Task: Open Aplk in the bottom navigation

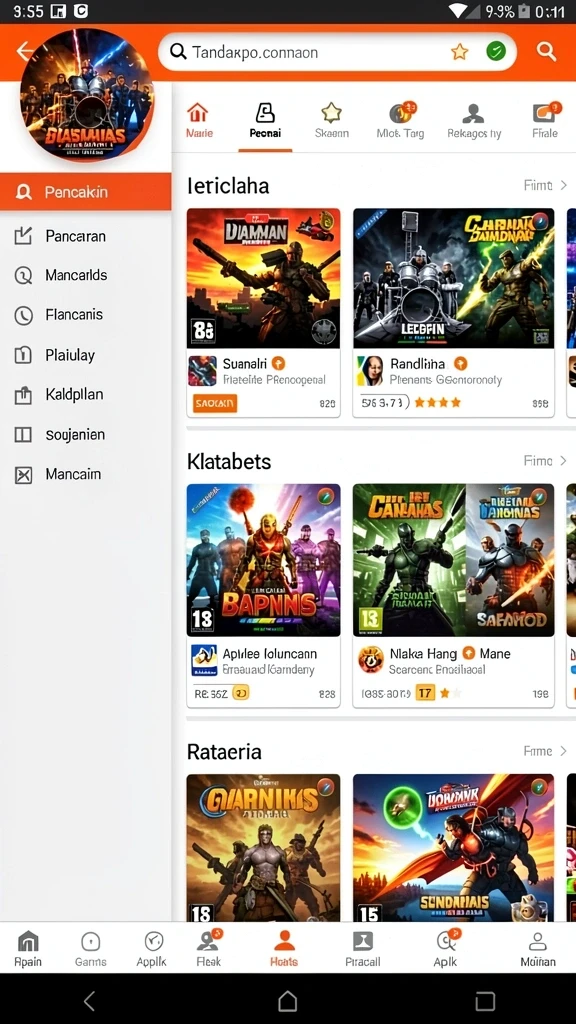Action: click(x=445, y=949)
